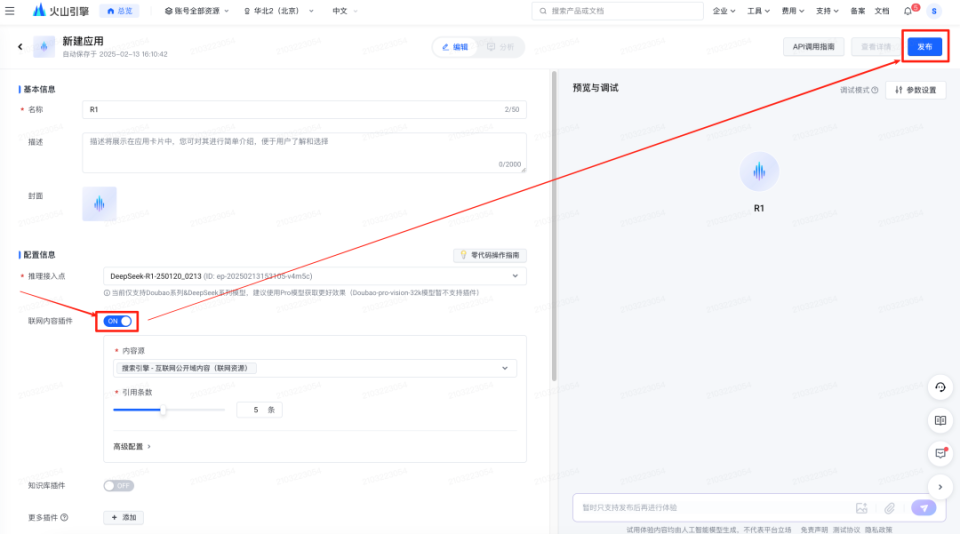Open the 内容源 search engine dropdown
This screenshot has width=960, height=534.
point(315,368)
